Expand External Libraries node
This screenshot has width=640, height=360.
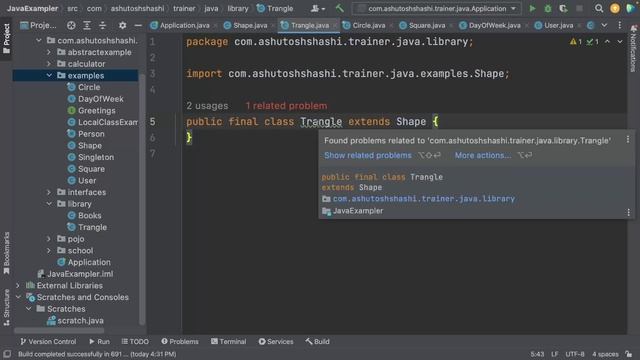point(18,285)
